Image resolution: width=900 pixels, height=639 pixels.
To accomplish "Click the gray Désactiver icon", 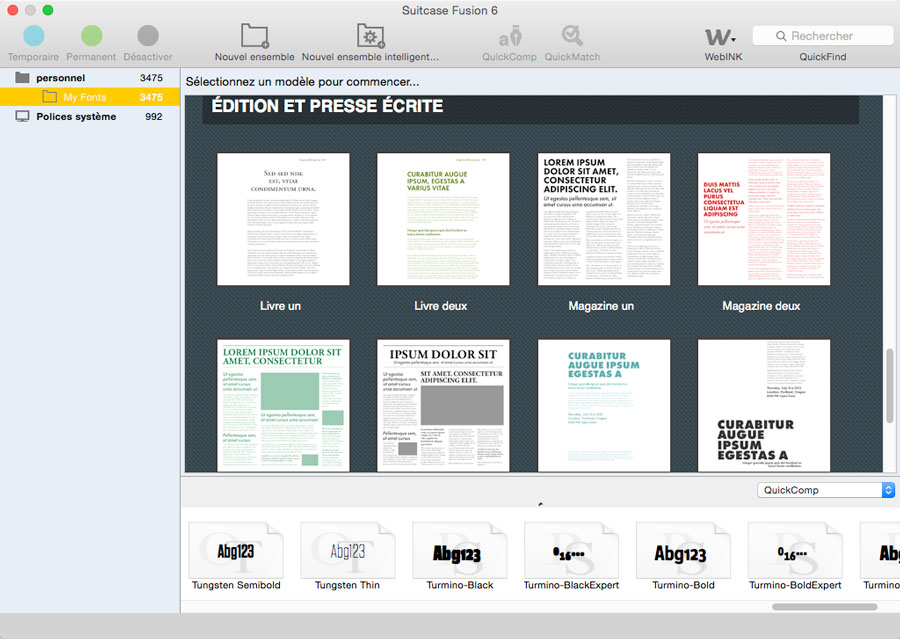I will pyautogui.click(x=148, y=36).
